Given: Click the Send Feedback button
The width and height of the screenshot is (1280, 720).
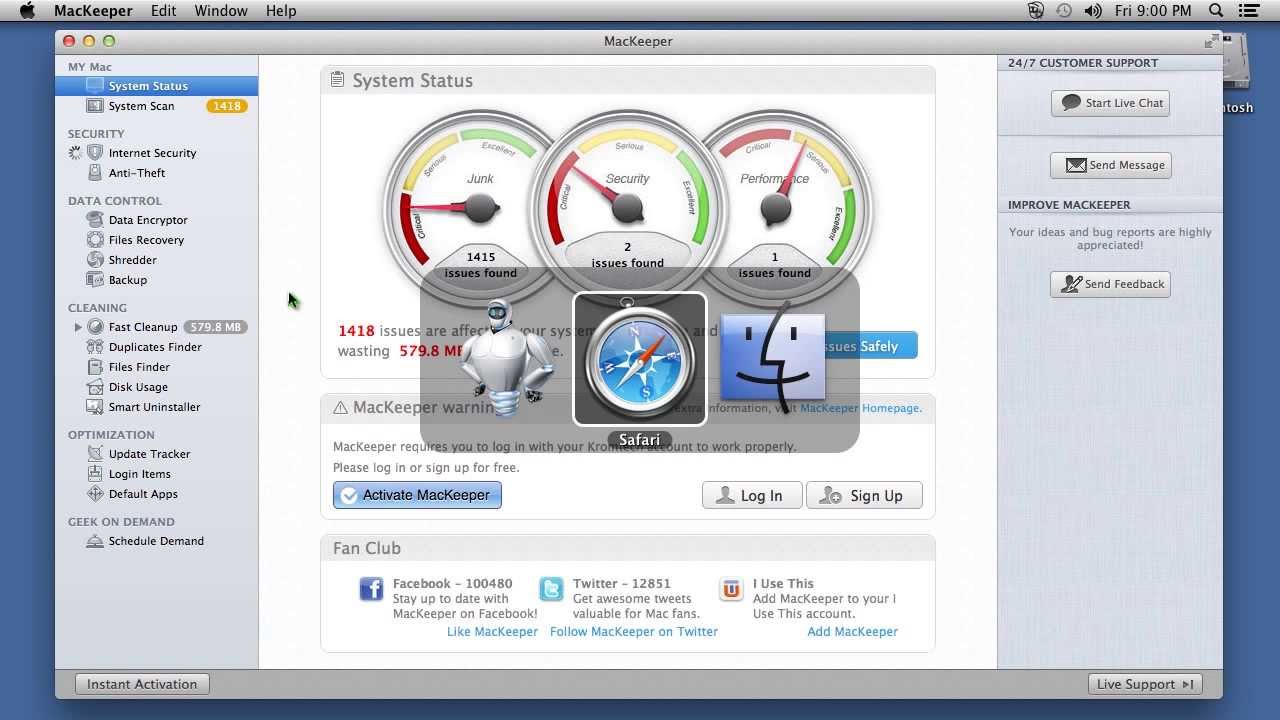Looking at the screenshot, I should 1111,284.
